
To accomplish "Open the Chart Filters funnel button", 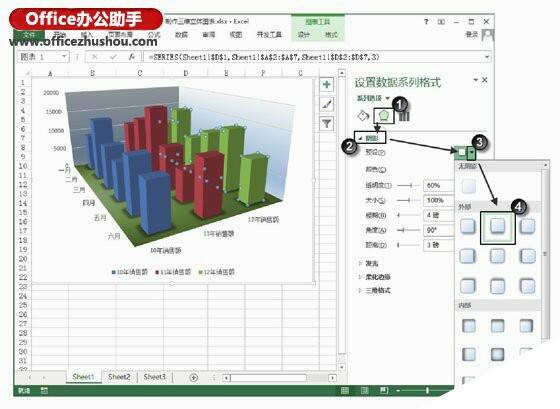I will click(x=326, y=124).
